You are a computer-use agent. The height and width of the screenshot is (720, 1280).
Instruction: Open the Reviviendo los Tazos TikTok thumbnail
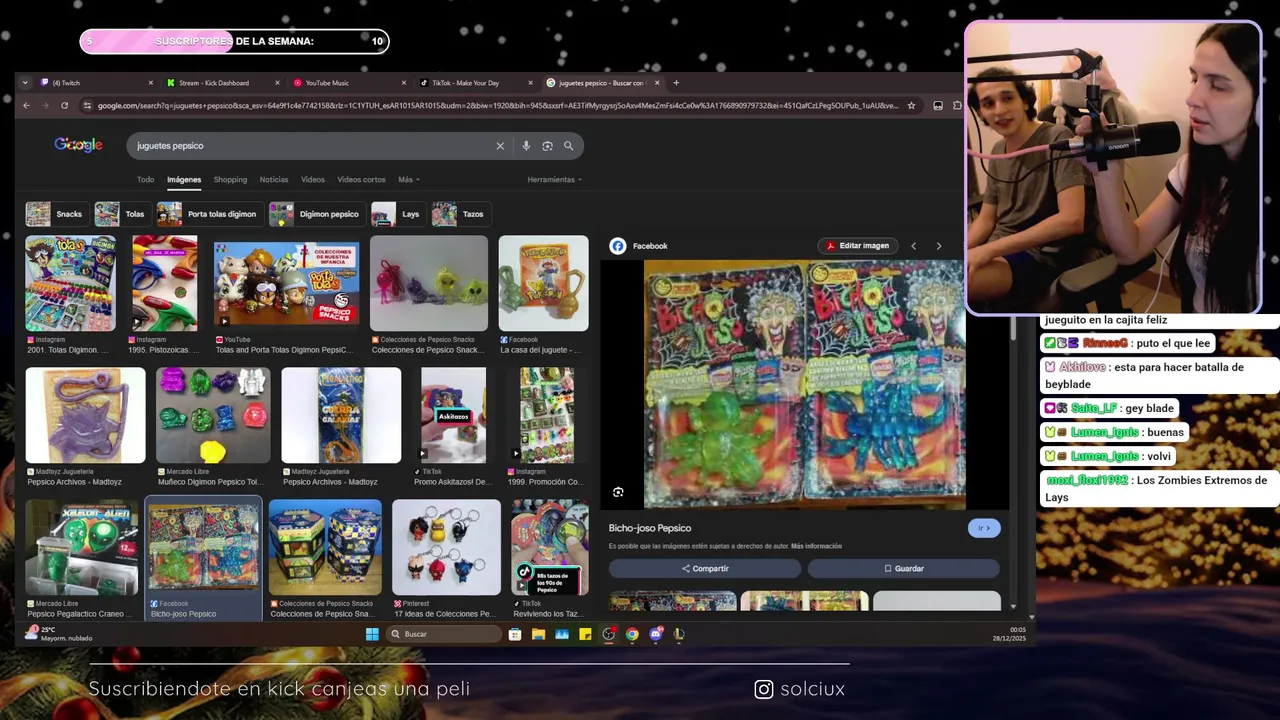pos(549,547)
